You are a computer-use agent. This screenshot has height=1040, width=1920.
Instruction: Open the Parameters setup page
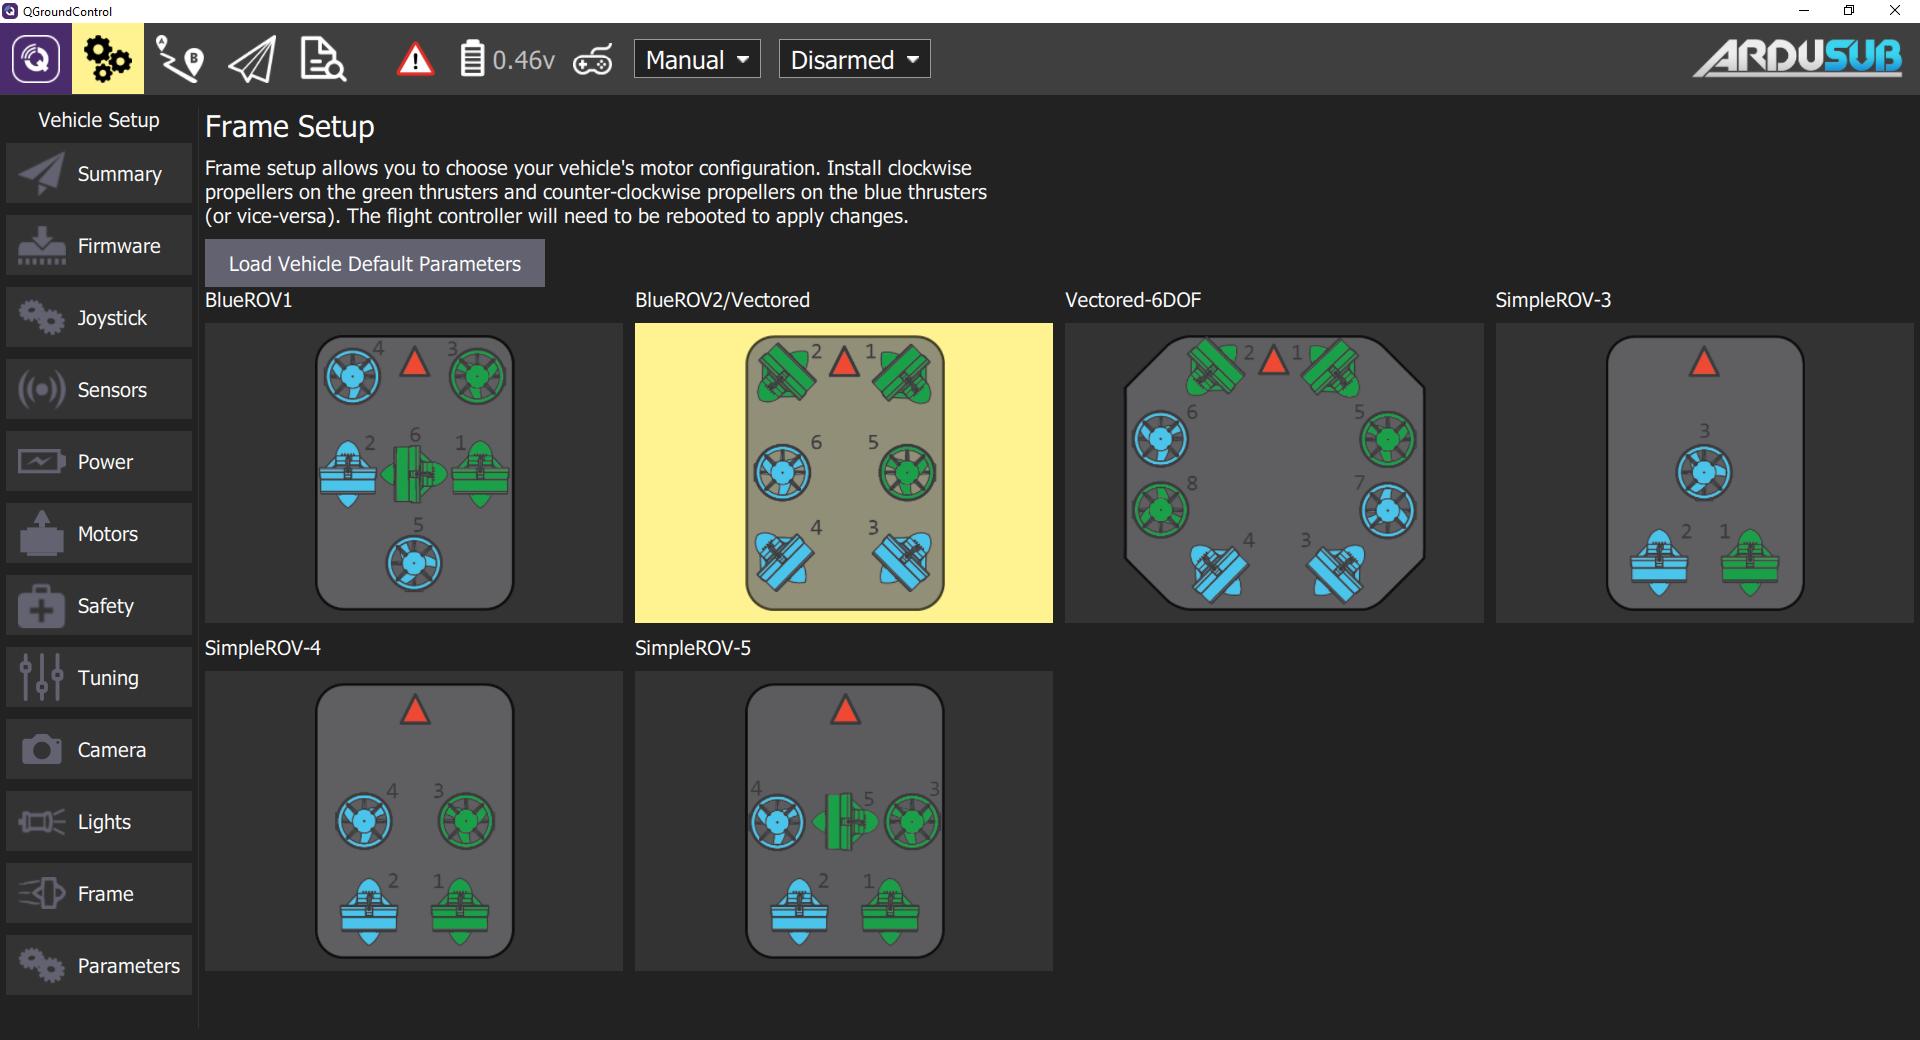coord(99,965)
